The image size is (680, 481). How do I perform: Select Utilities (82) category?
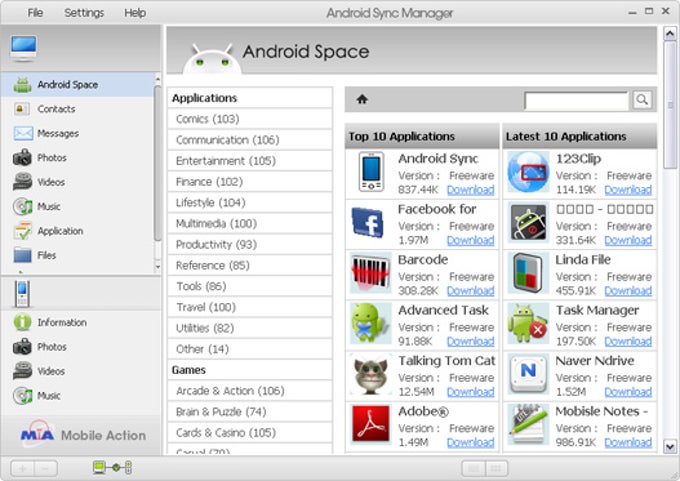(x=250, y=328)
